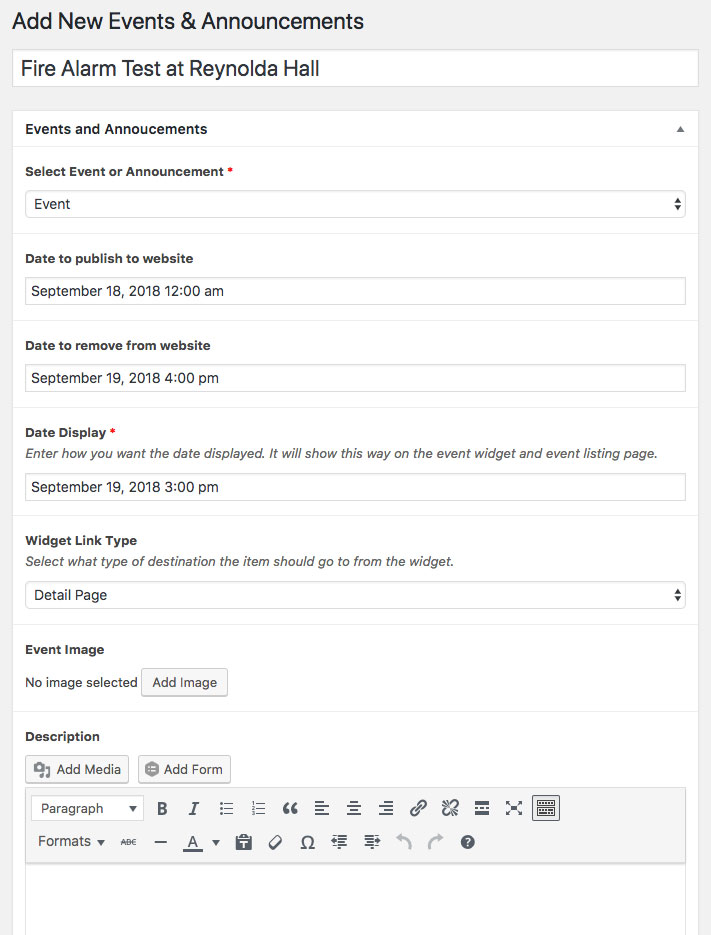711x935 pixels.
Task: Toggle distraction-free fullscreen mode
Action: point(514,809)
